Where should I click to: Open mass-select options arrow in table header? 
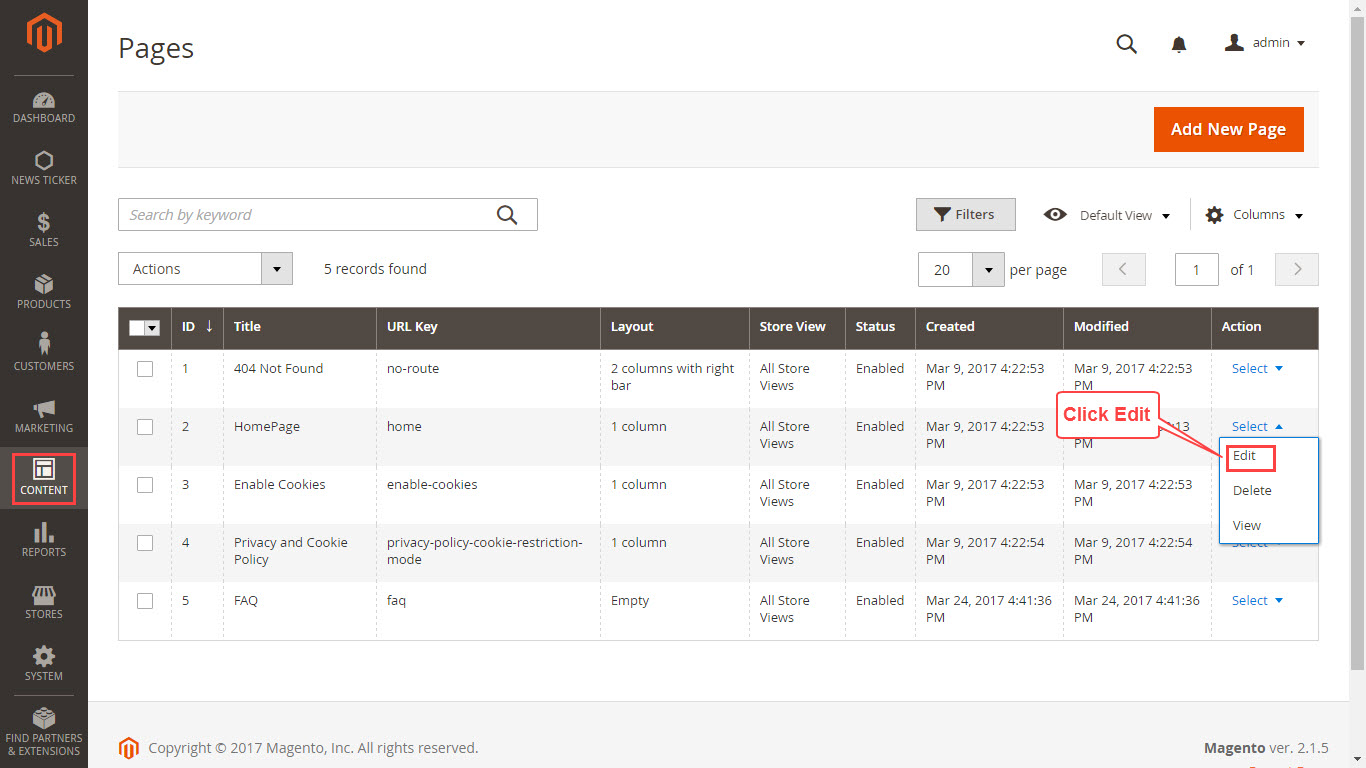coord(153,328)
